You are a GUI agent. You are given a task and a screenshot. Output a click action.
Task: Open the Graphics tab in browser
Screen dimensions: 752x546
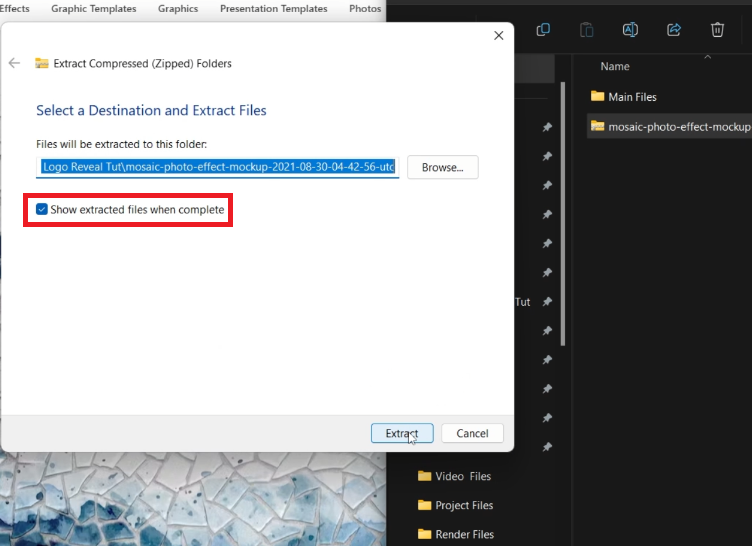177,8
